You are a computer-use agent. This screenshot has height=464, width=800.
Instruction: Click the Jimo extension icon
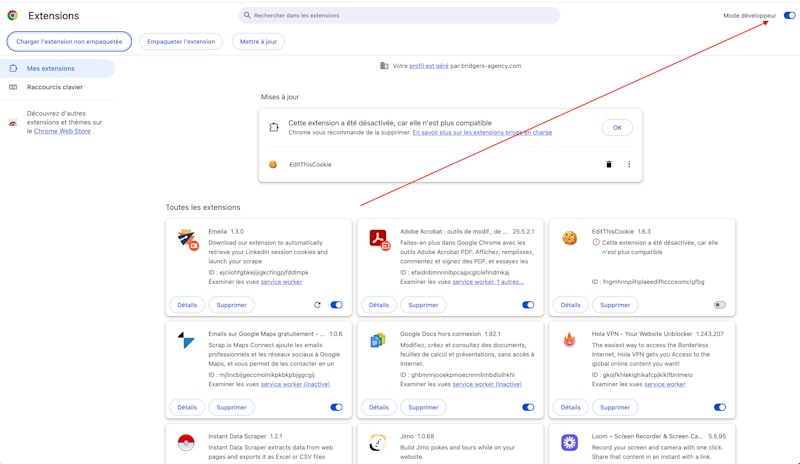(x=378, y=443)
